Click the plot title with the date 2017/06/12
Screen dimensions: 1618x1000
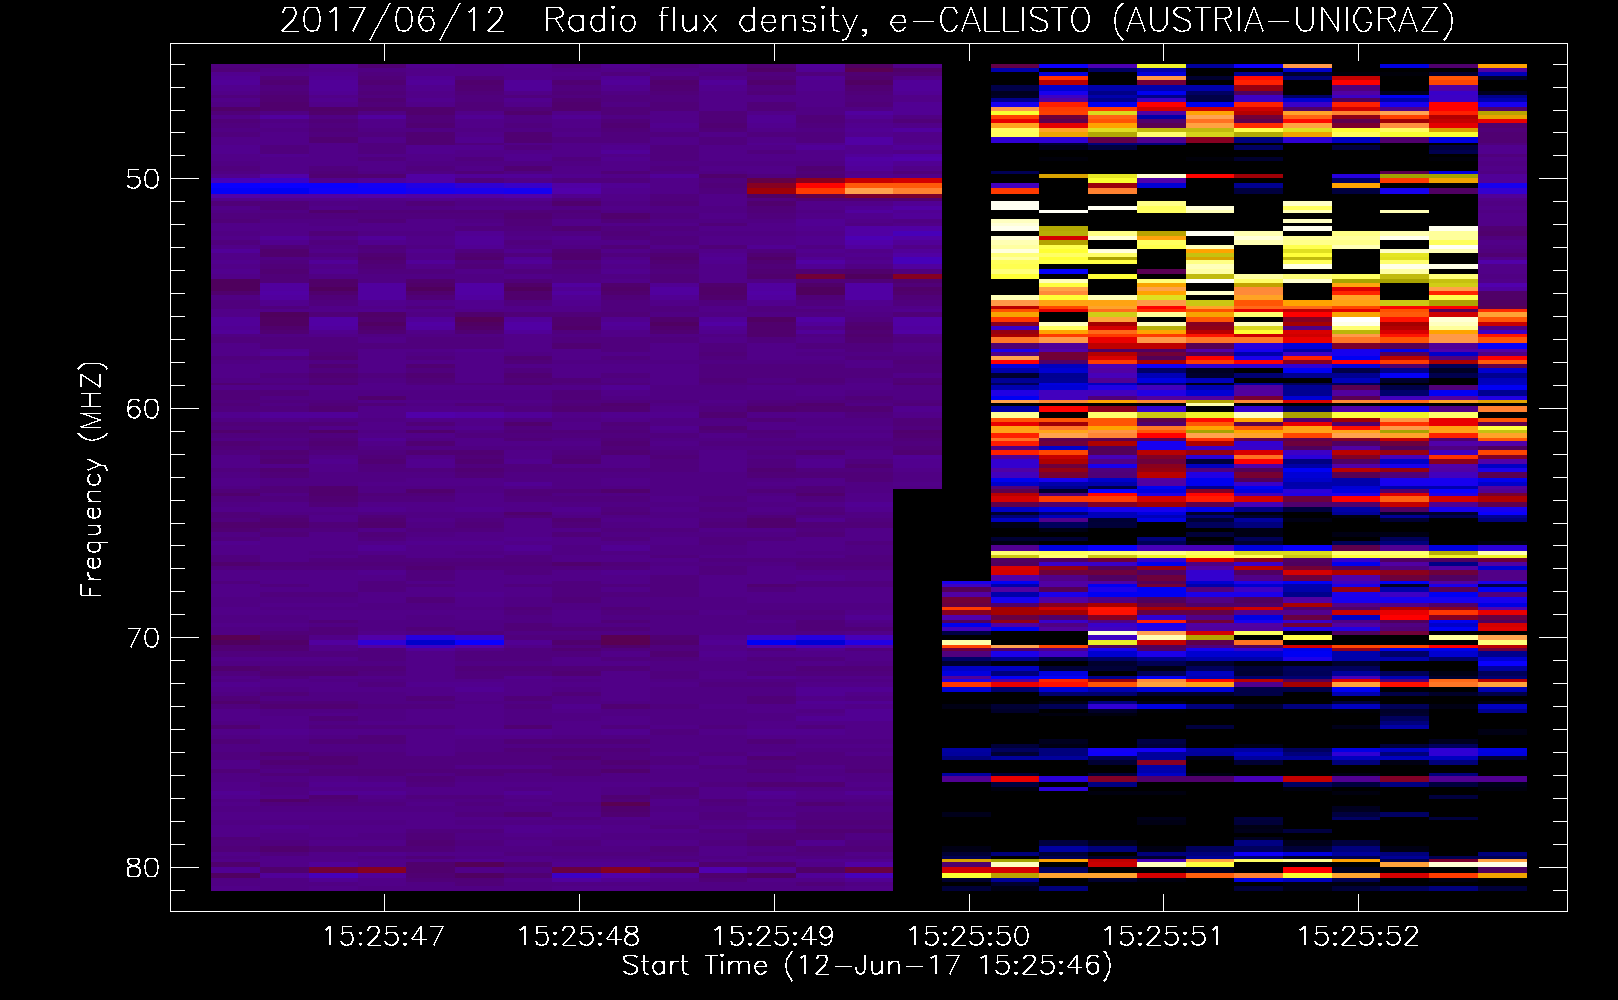click(867, 21)
